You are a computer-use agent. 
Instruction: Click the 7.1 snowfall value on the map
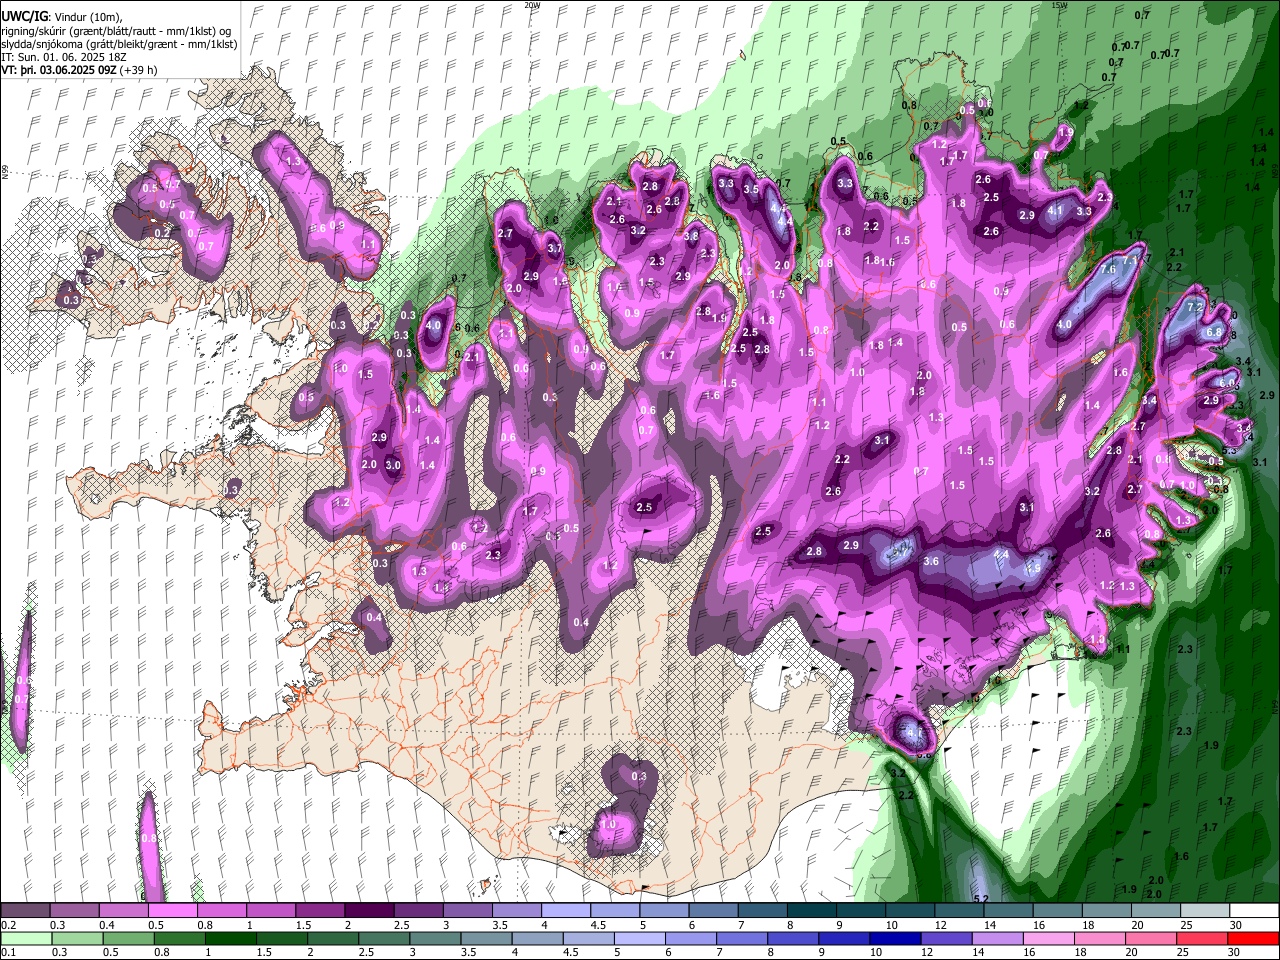1130,260
